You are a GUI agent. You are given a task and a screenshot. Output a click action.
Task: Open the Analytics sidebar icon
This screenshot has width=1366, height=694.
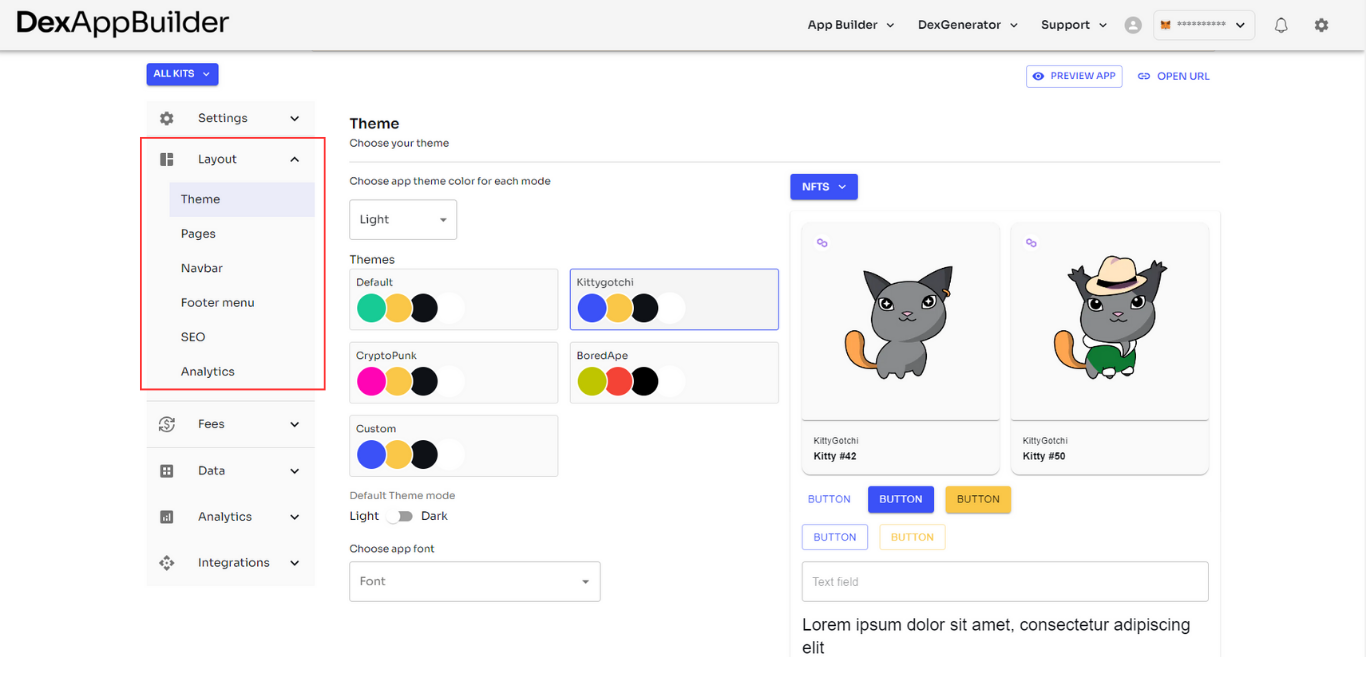166,516
